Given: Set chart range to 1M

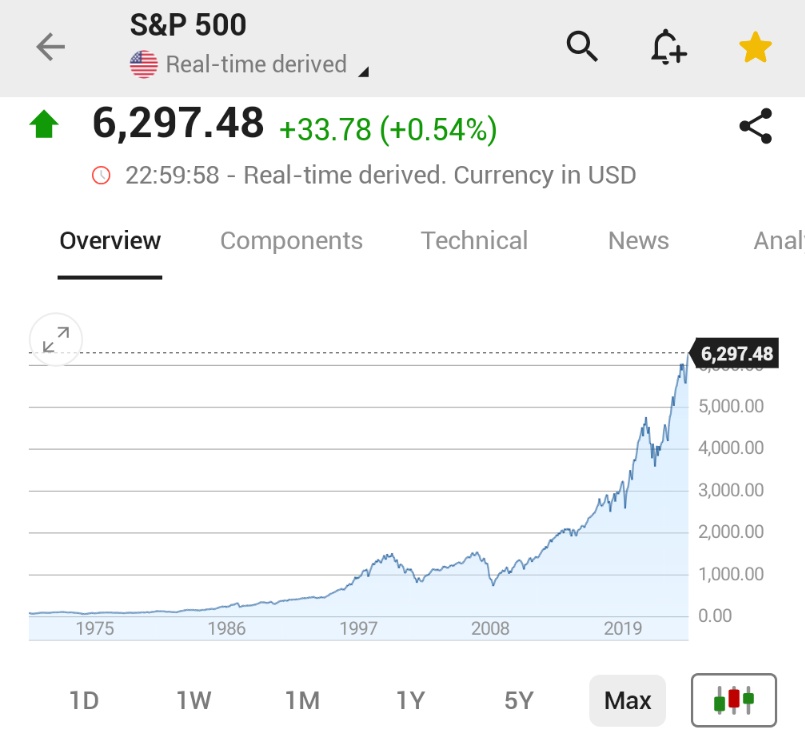Looking at the screenshot, I should tap(302, 700).
